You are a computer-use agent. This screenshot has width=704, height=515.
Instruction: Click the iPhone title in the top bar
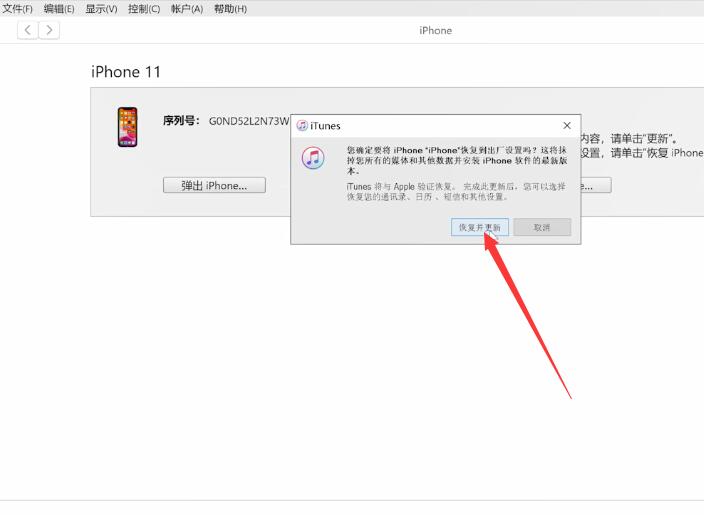click(x=436, y=31)
